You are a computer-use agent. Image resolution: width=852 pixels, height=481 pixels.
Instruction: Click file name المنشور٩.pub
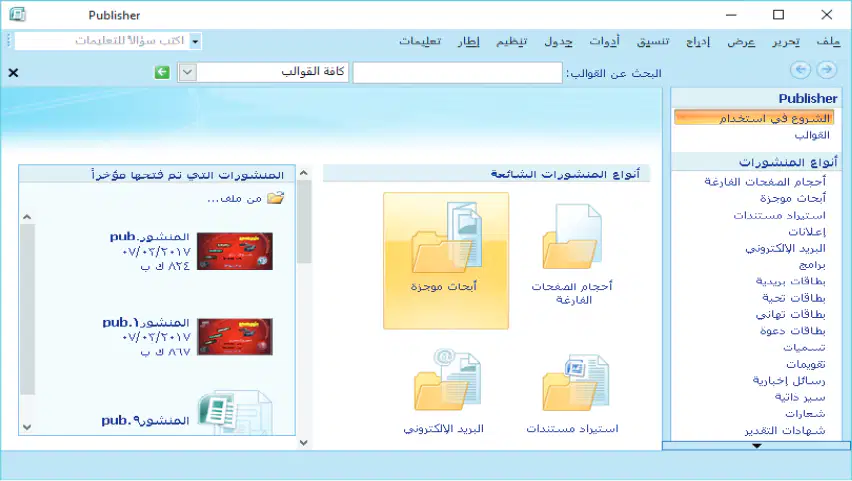pyautogui.click(x=145, y=420)
